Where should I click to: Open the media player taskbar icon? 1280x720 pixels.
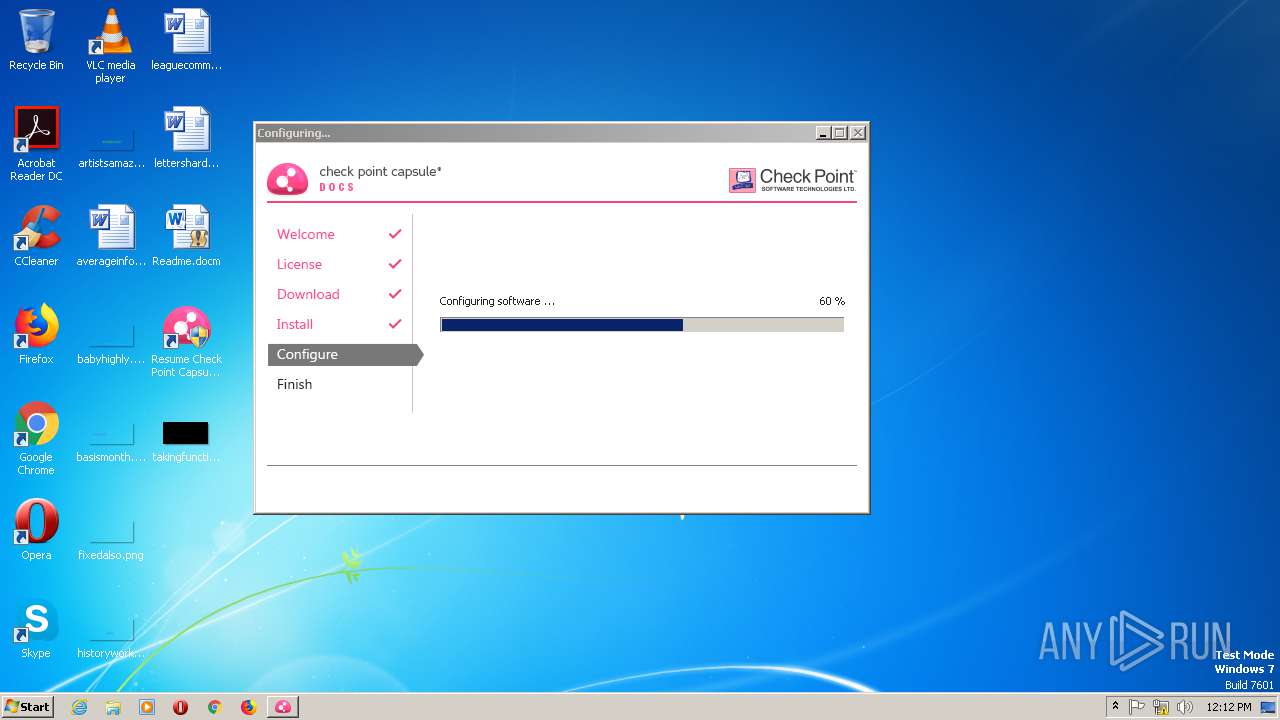click(x=147, y=707)
